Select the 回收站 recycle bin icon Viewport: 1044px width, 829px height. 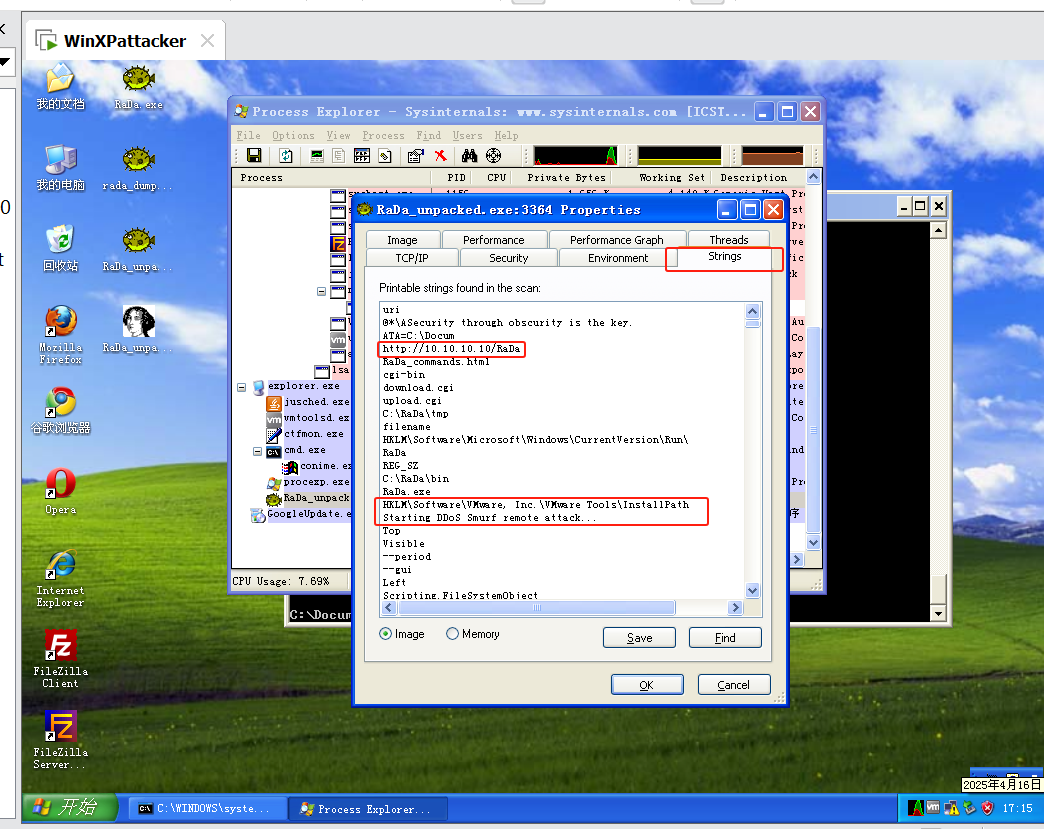pyautogui.click(x=61, y=248)
